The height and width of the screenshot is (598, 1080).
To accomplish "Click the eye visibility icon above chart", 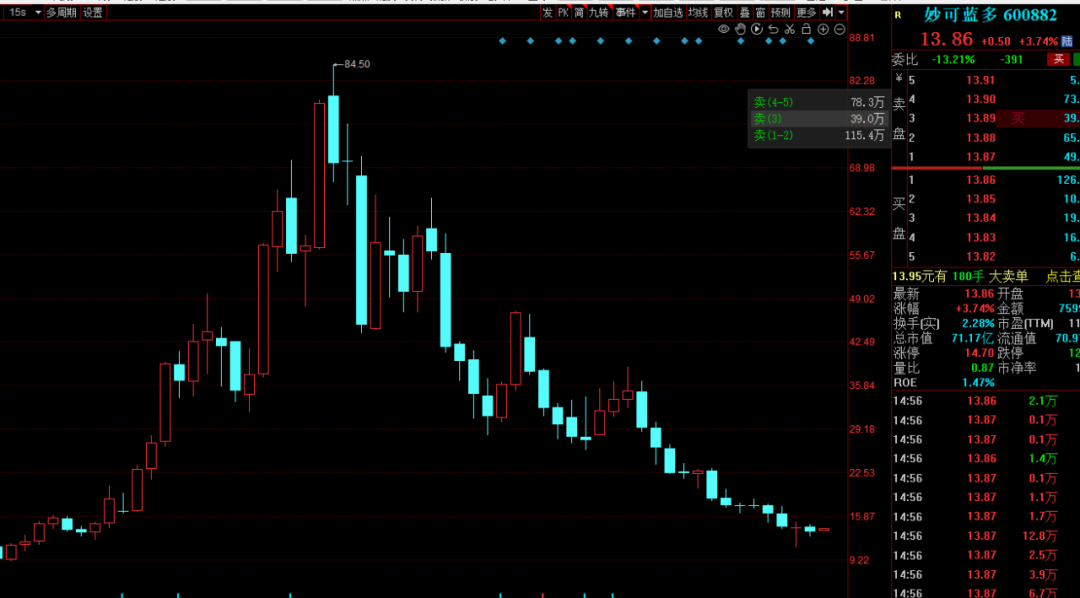I will click(x=724, y=30).
